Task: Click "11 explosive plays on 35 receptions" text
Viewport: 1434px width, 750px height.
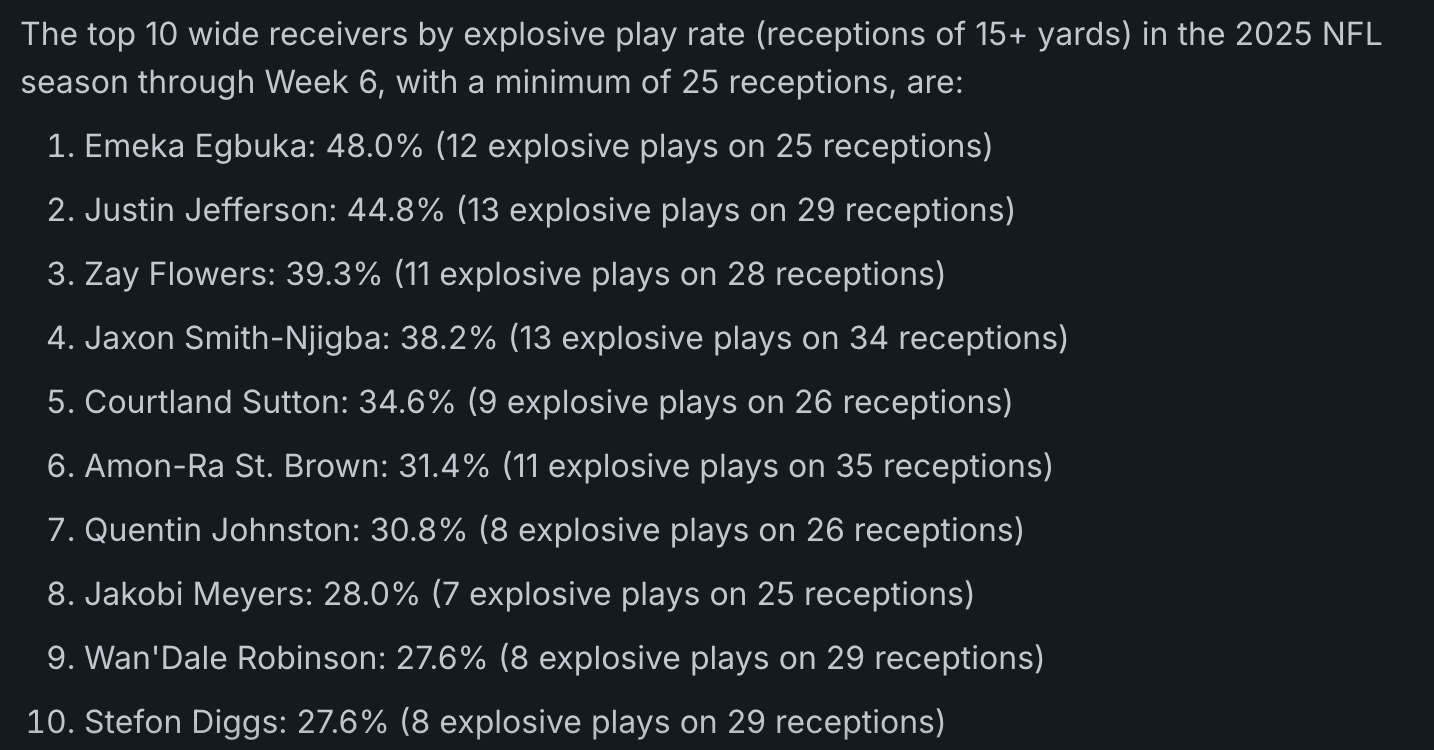Action: 777,466
